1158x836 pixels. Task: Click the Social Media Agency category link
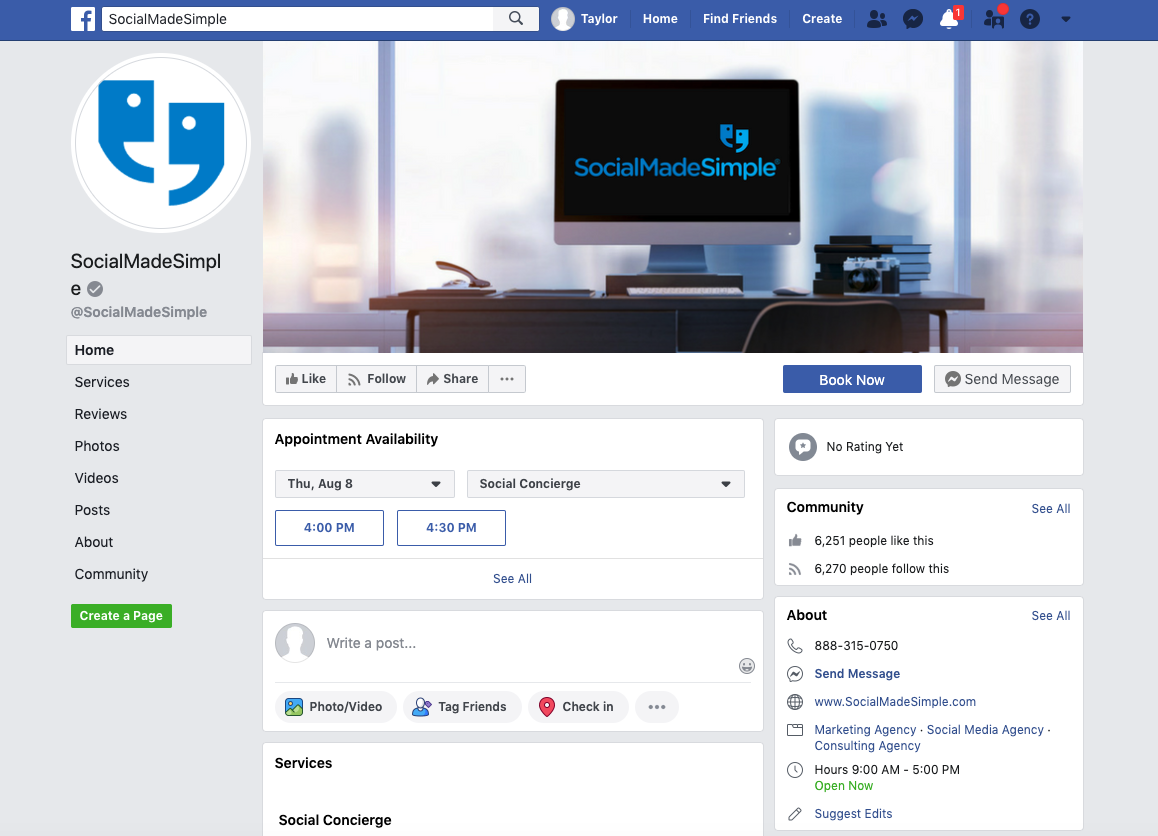pos(985,730)
